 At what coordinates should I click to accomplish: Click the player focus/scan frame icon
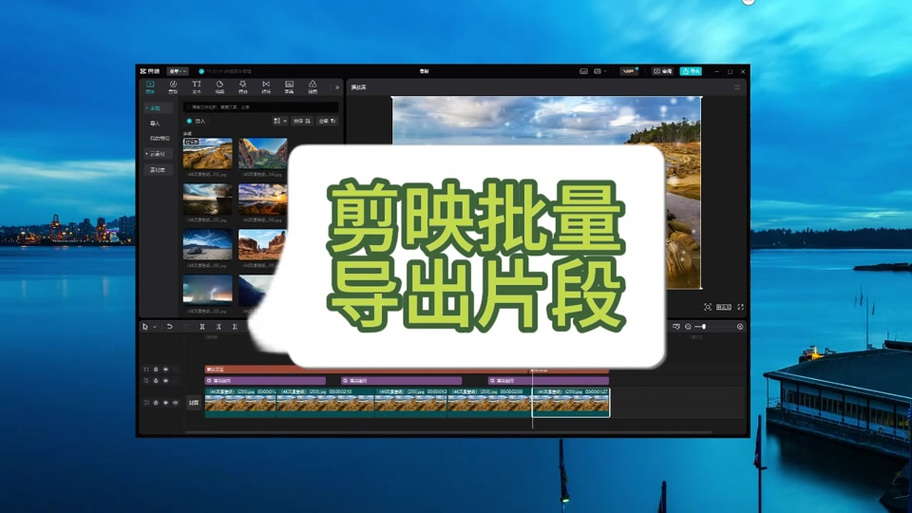tap(708, 307)
